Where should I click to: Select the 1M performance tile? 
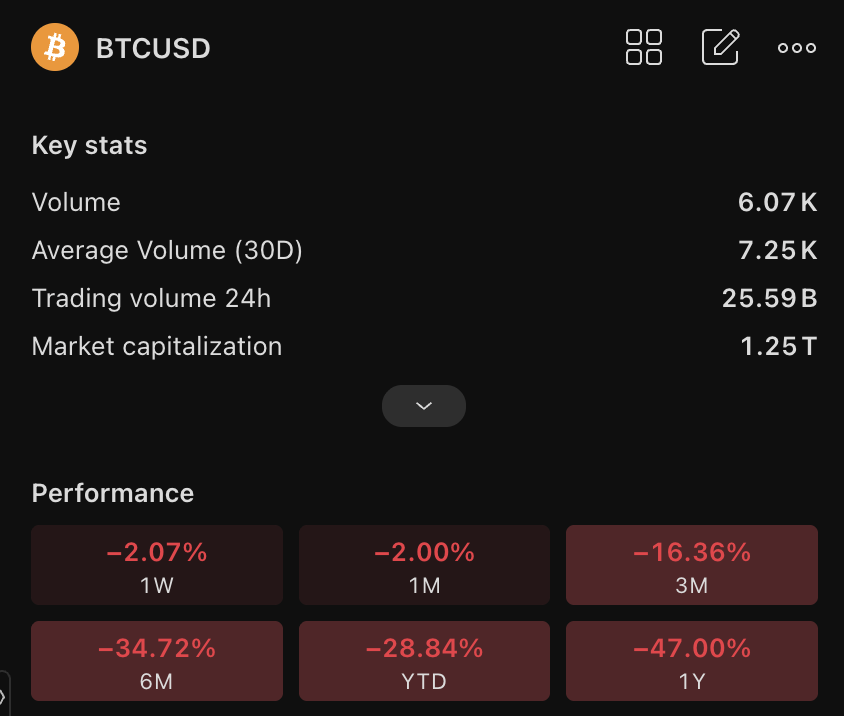(424, 565)
